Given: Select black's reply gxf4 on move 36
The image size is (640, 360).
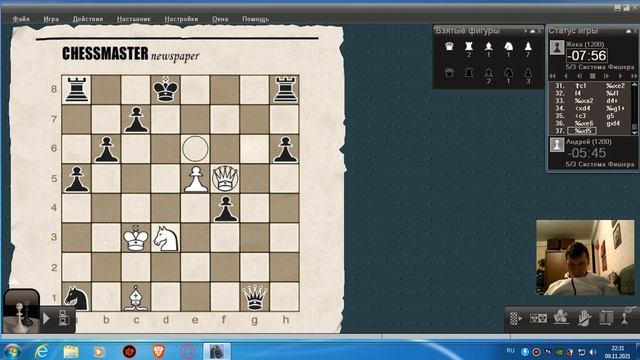Looking at the screenshot, I should (x=613, y=123).
